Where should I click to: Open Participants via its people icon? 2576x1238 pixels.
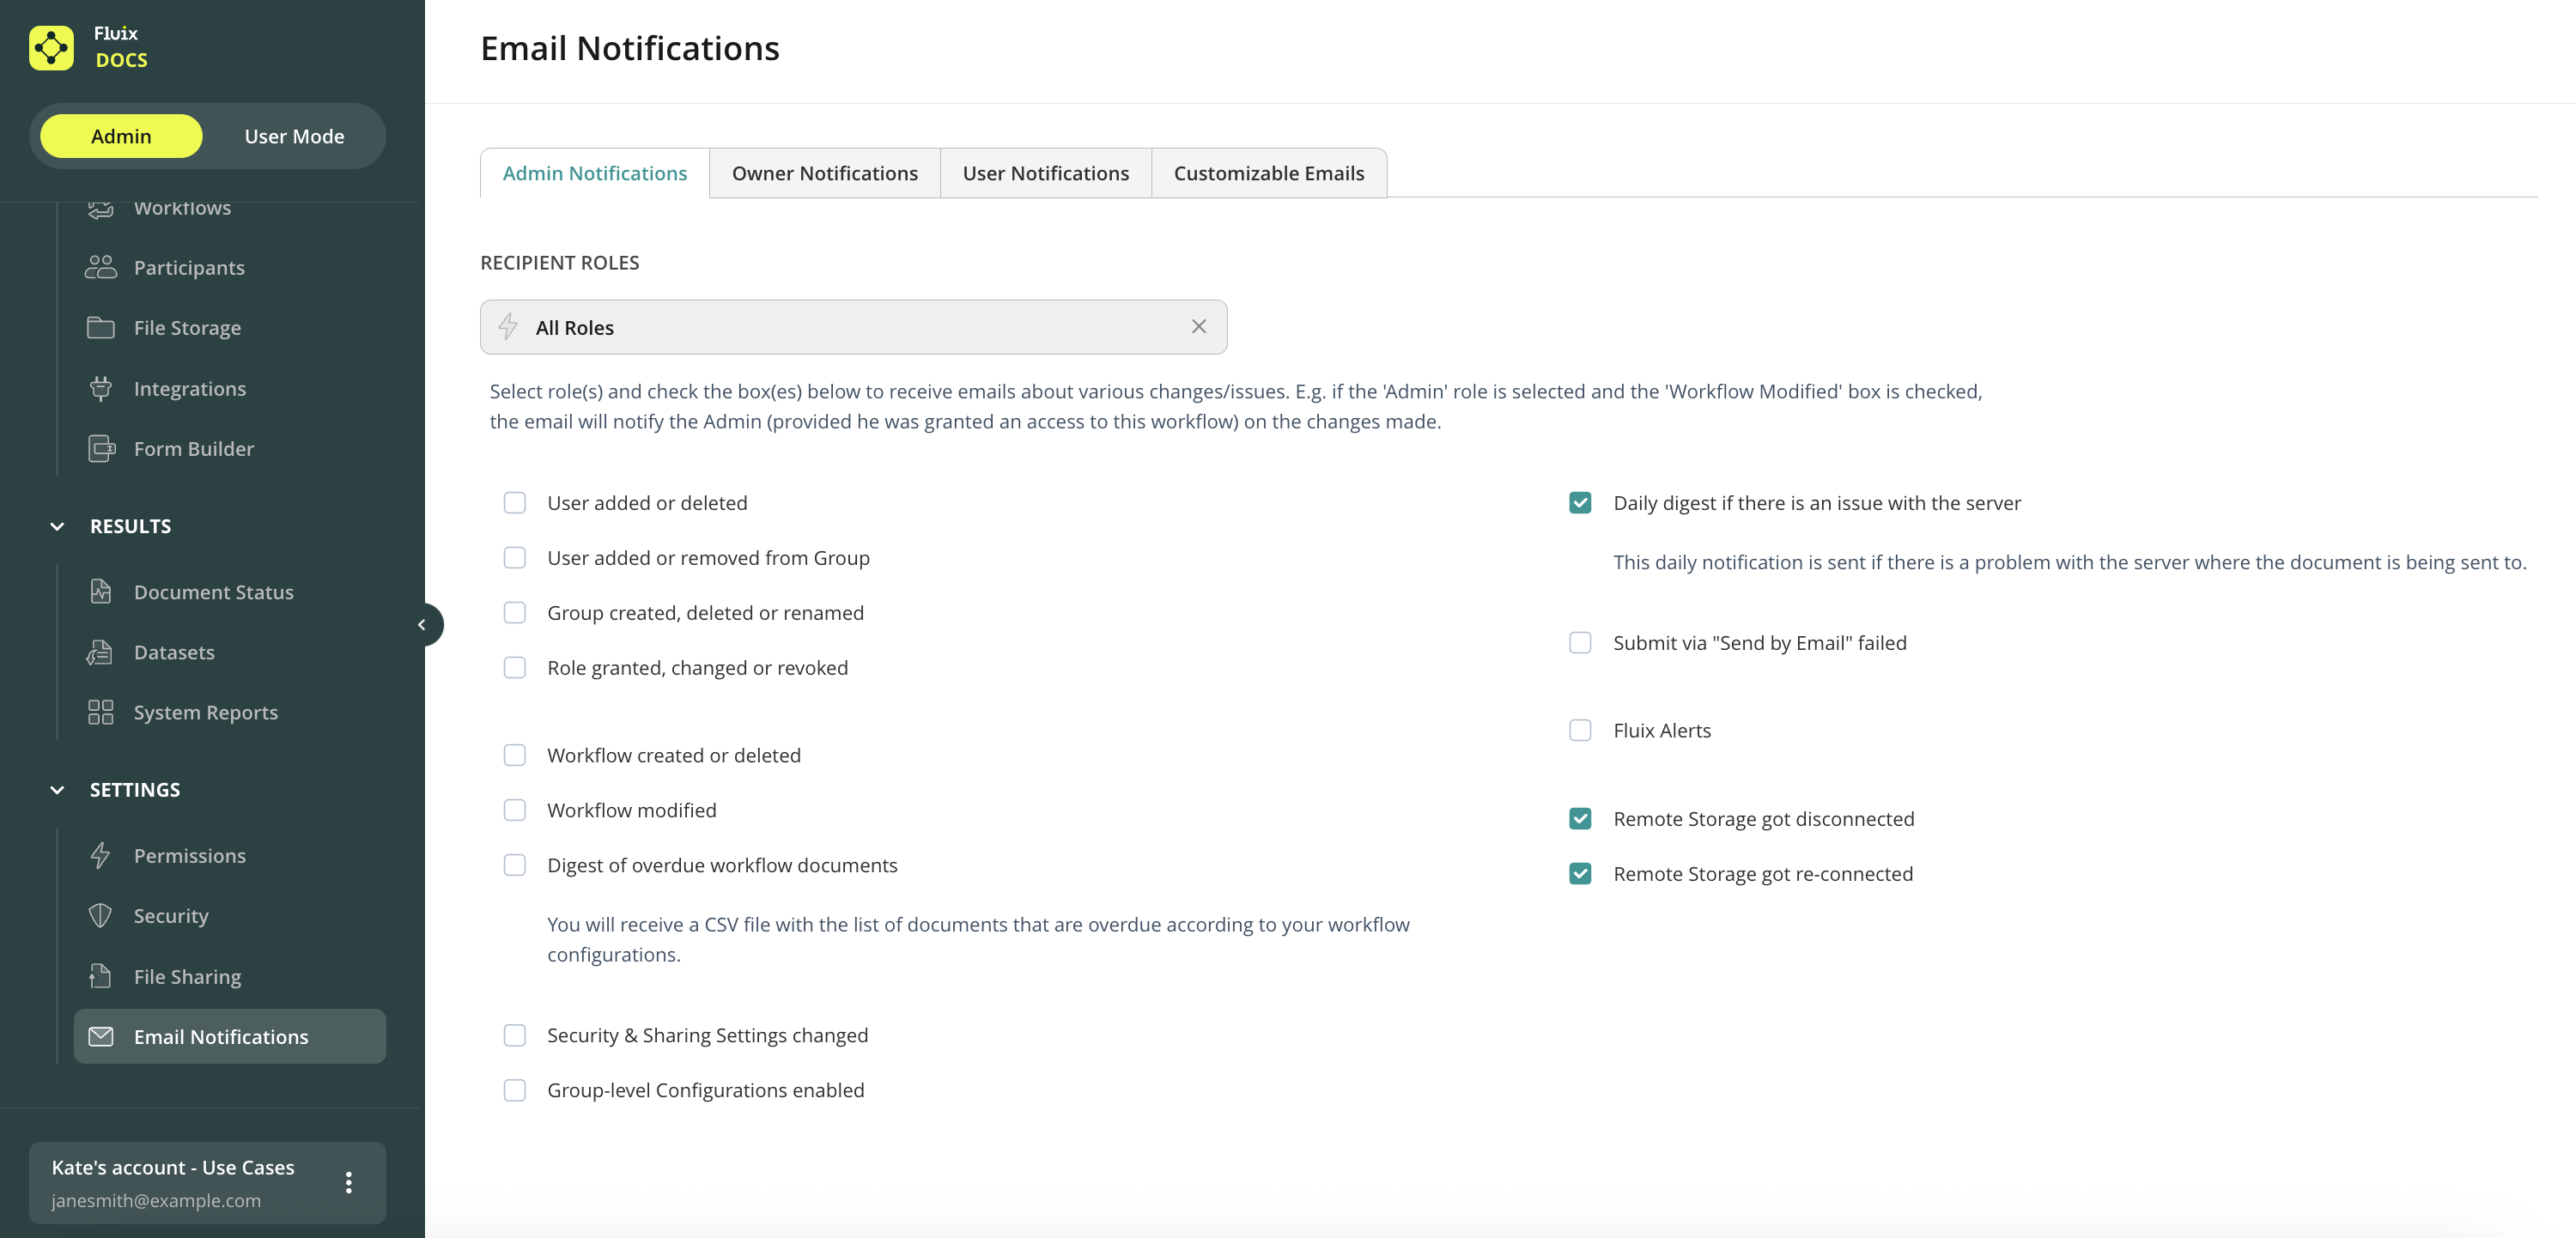(101, 267)
